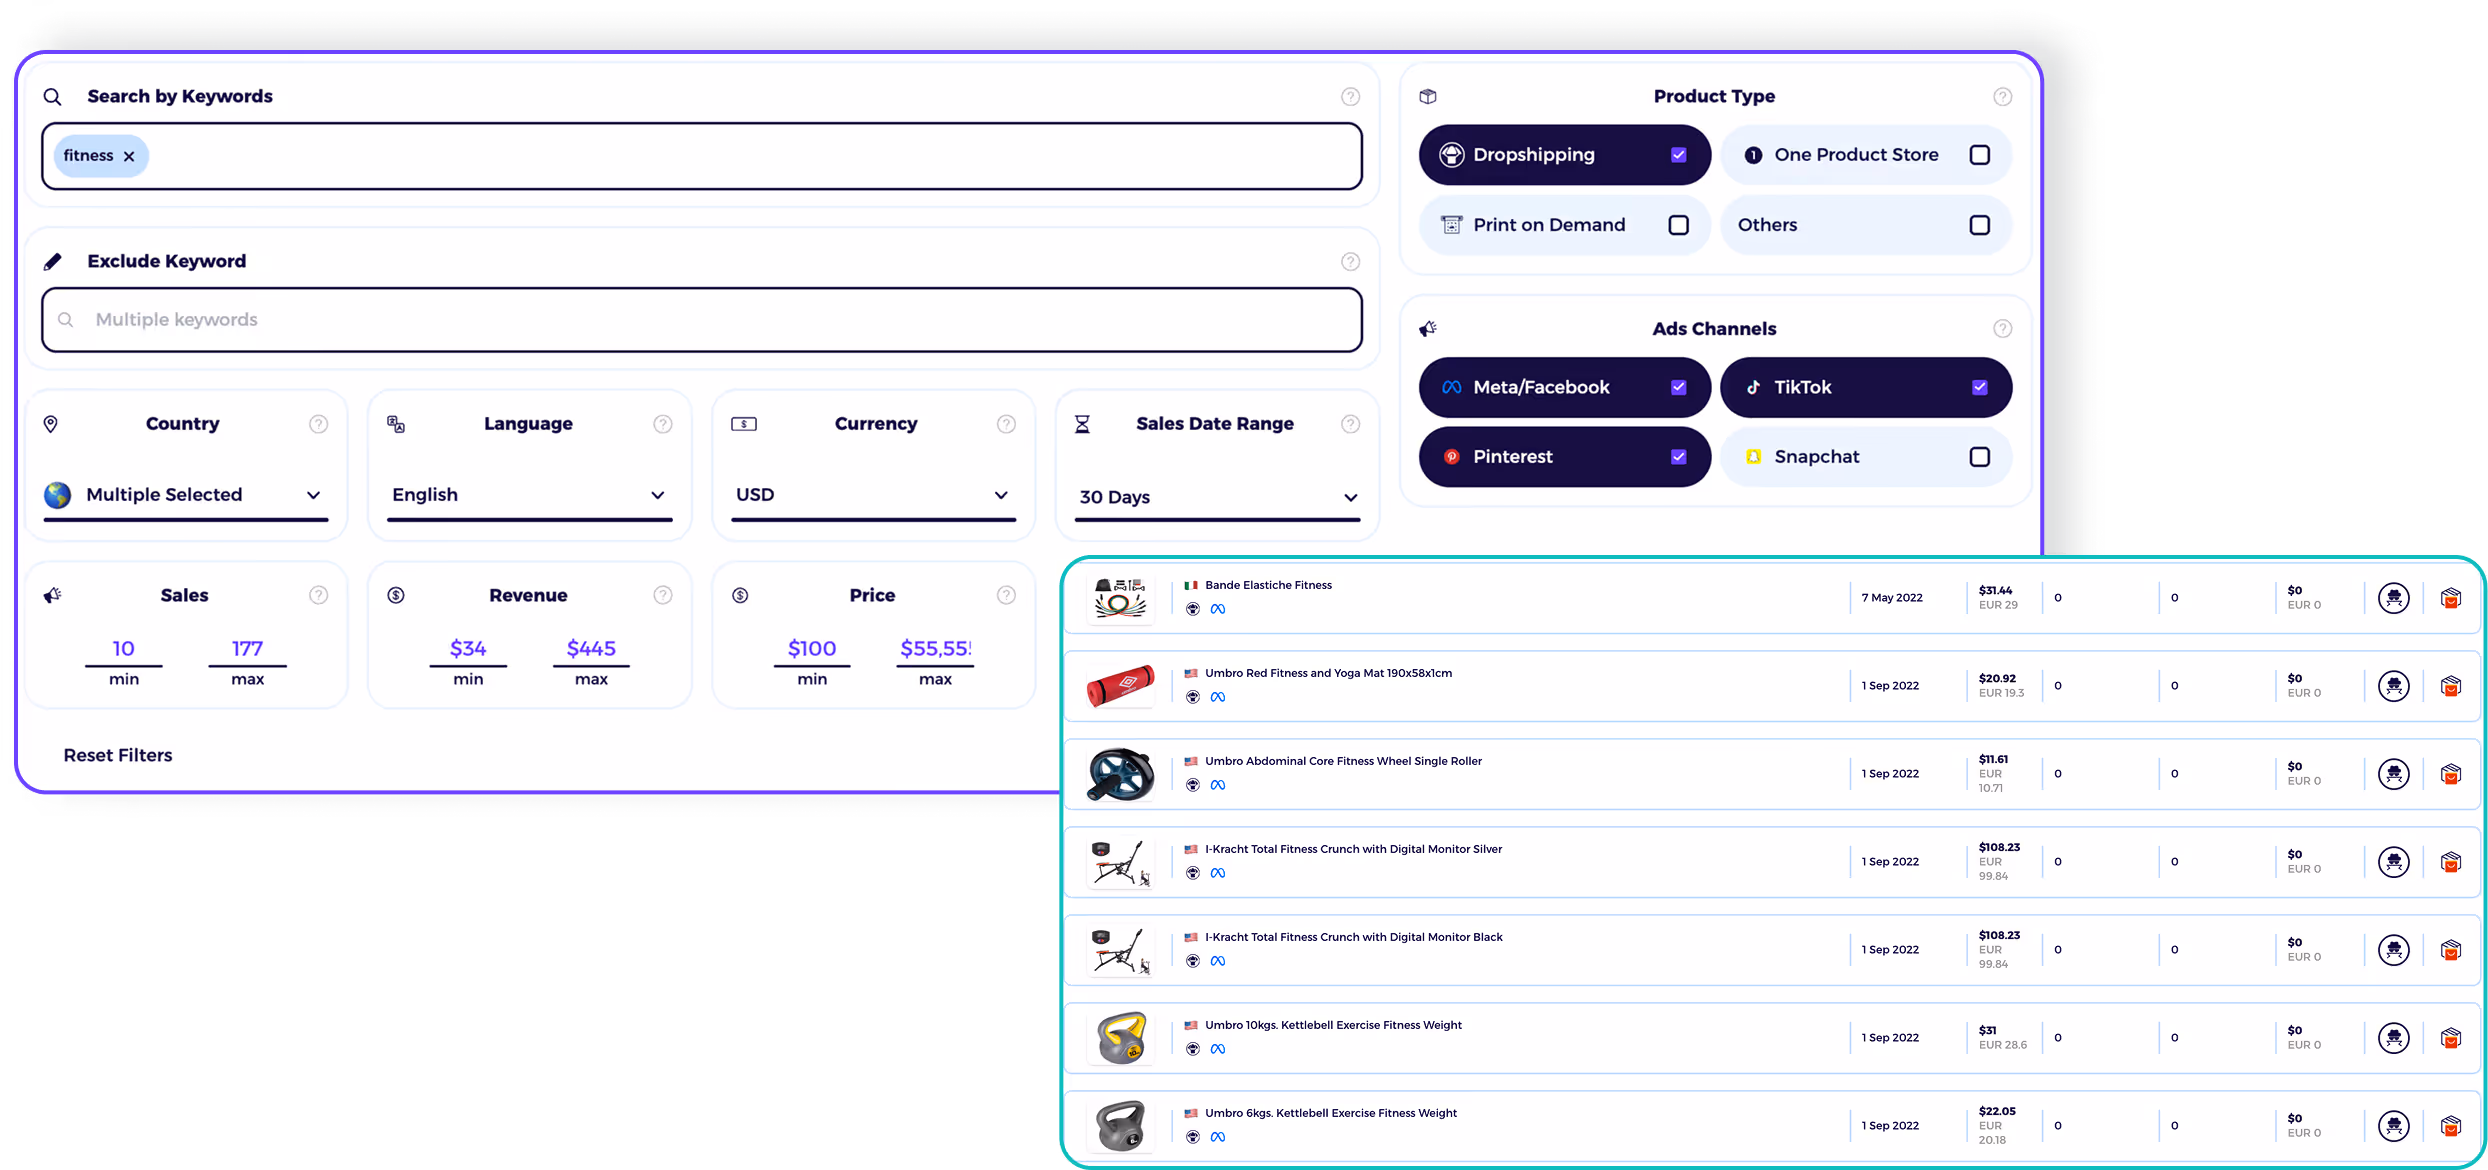Enable the Snapchat ads channel checkbox

[x=1979, y=457]
